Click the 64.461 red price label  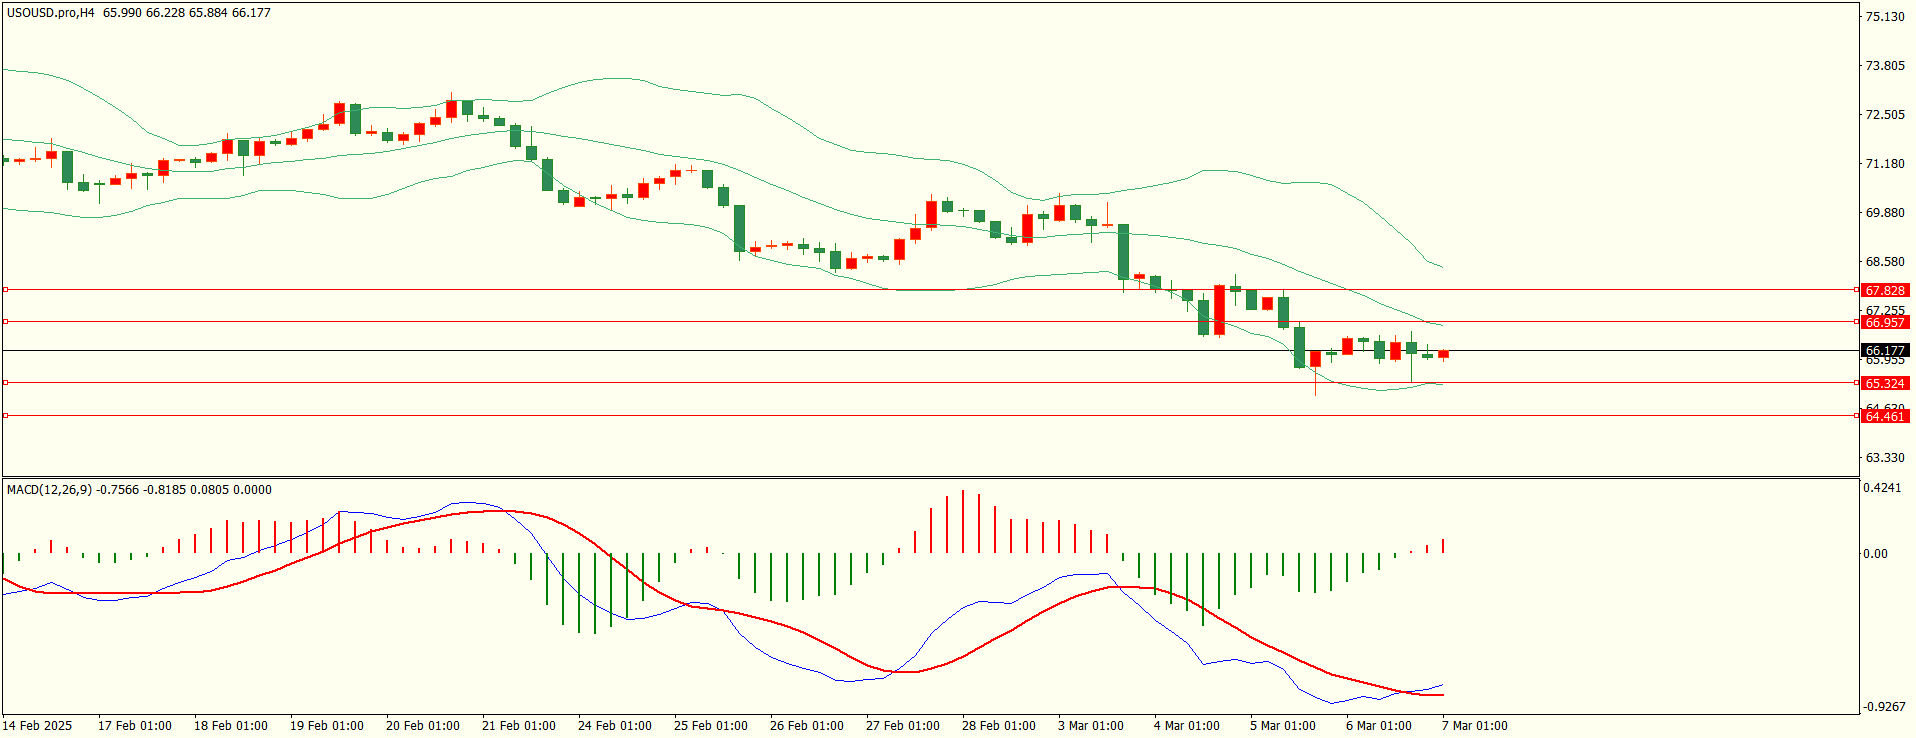1885,416
